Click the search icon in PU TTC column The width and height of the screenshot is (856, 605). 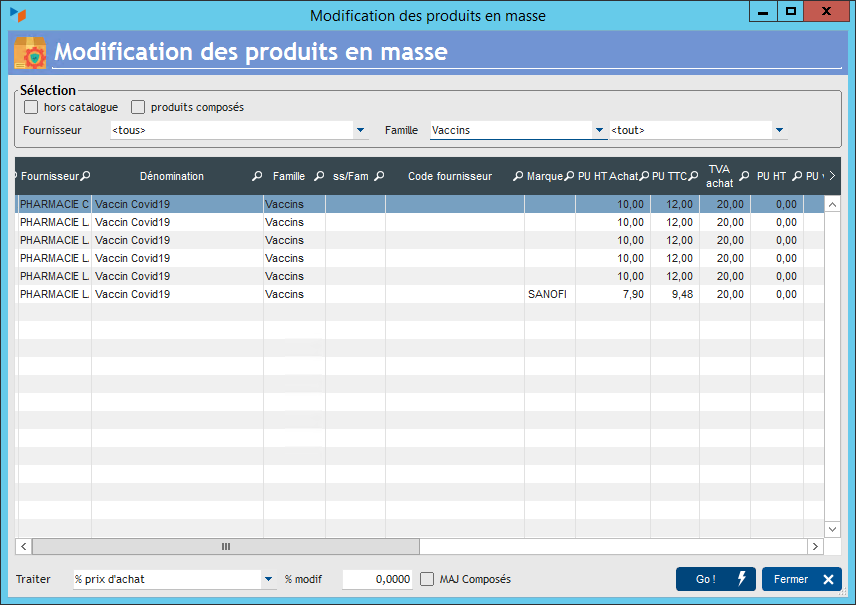tap(694, 176)
